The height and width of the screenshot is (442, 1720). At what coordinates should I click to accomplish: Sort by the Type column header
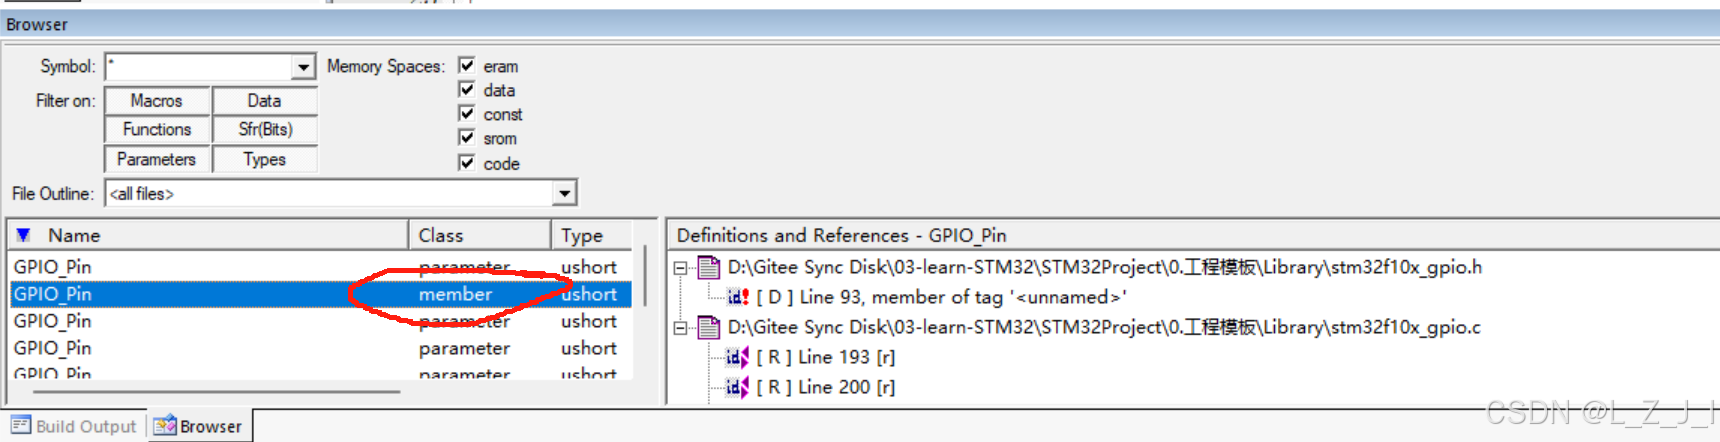point(592,235)
